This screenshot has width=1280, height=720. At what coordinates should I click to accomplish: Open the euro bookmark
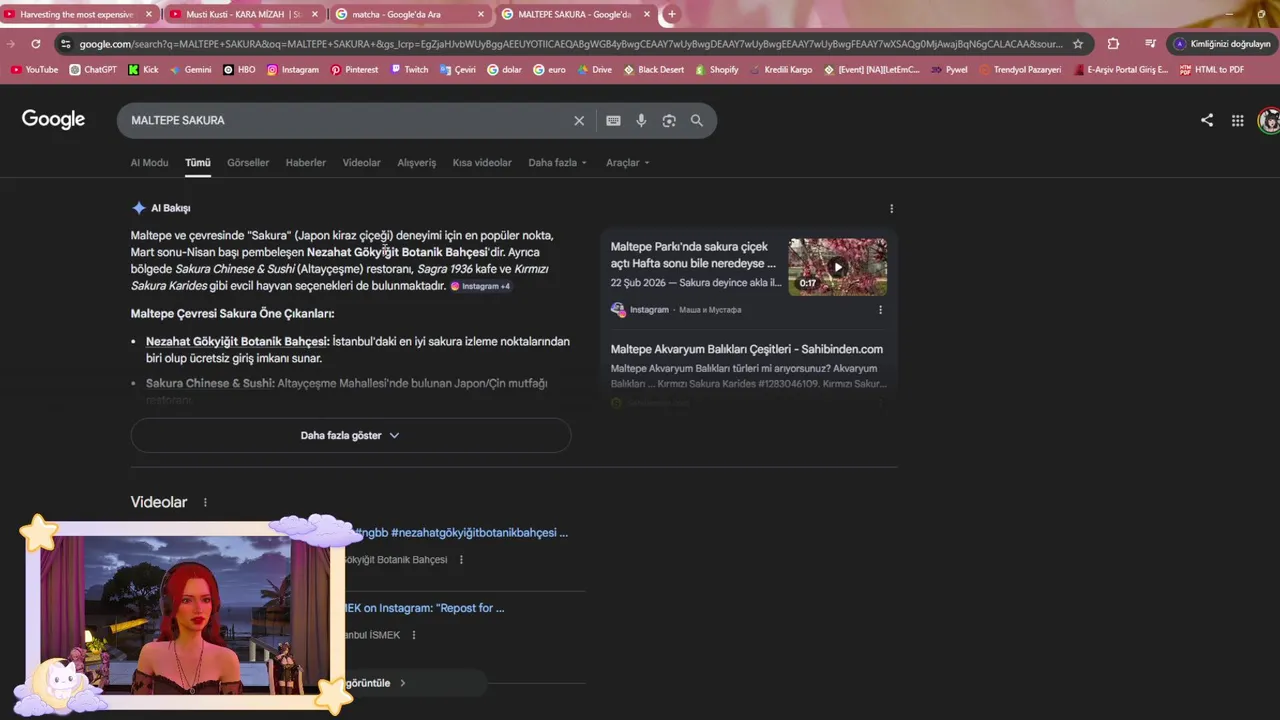[549, 70]
